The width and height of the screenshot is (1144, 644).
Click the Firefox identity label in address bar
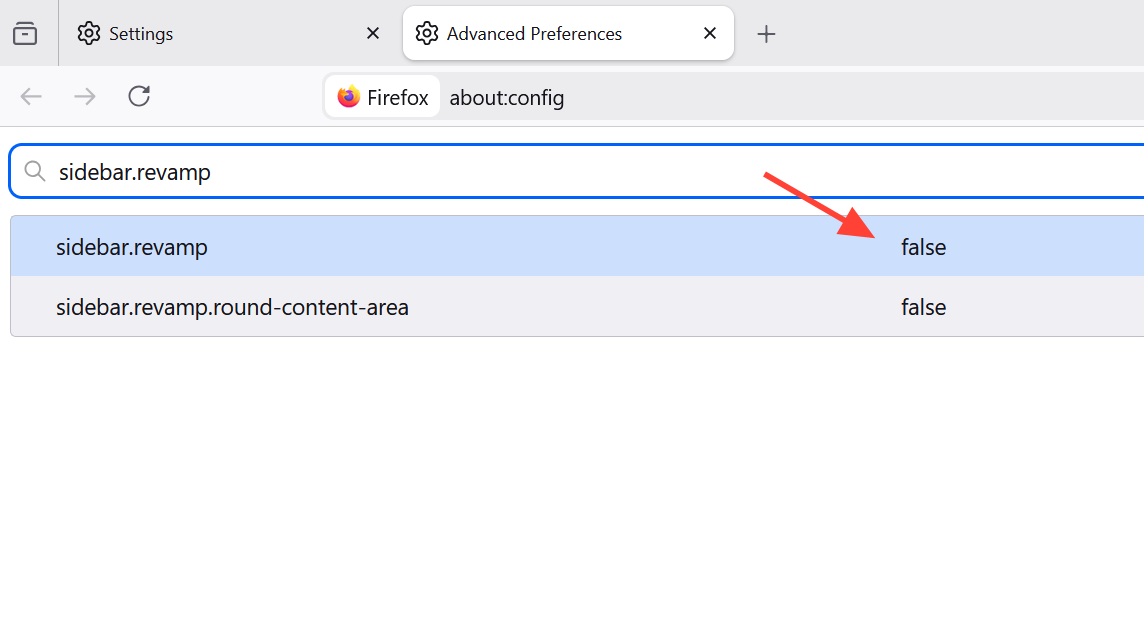[x=397, y=98]
